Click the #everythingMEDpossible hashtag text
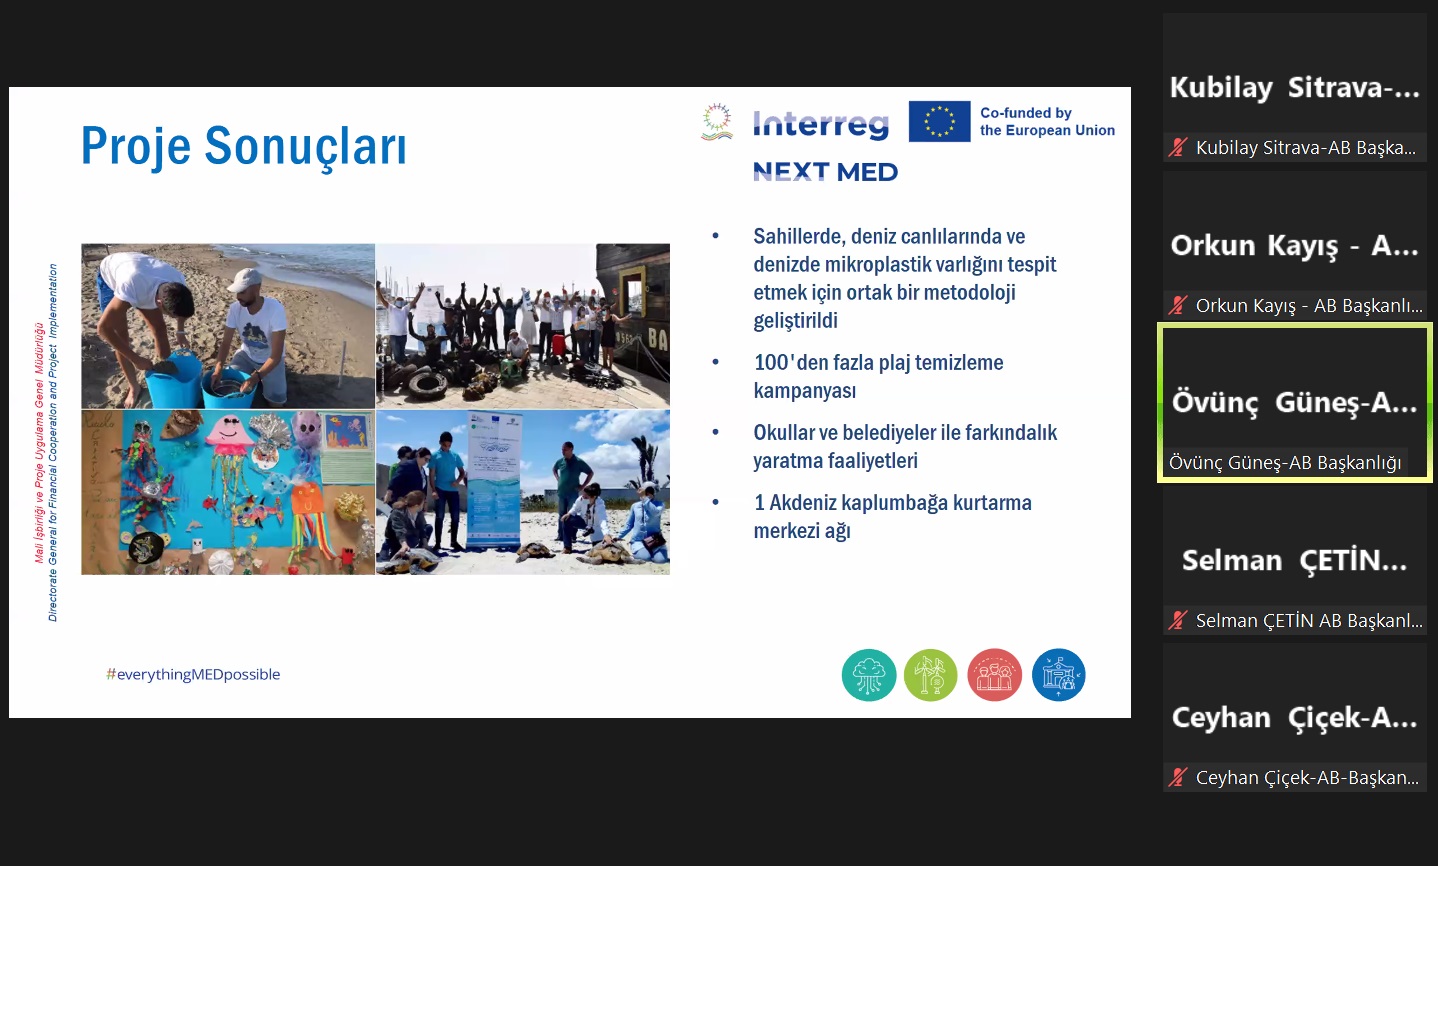 (x=193, y=675)
